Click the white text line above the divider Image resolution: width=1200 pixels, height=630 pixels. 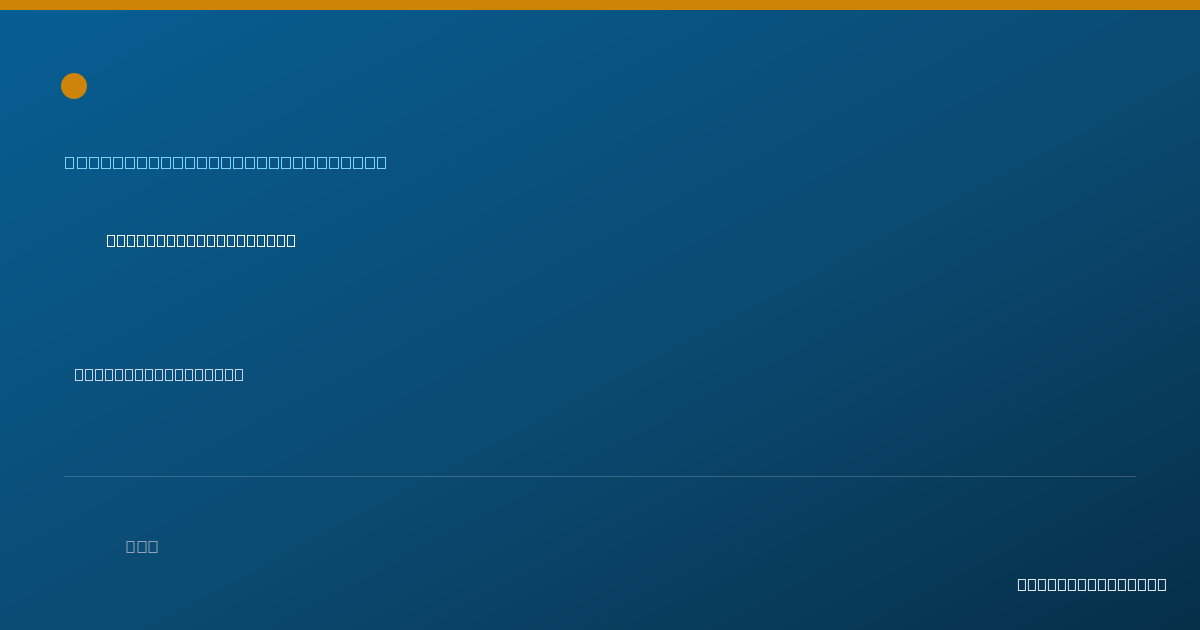click(159, 374)
